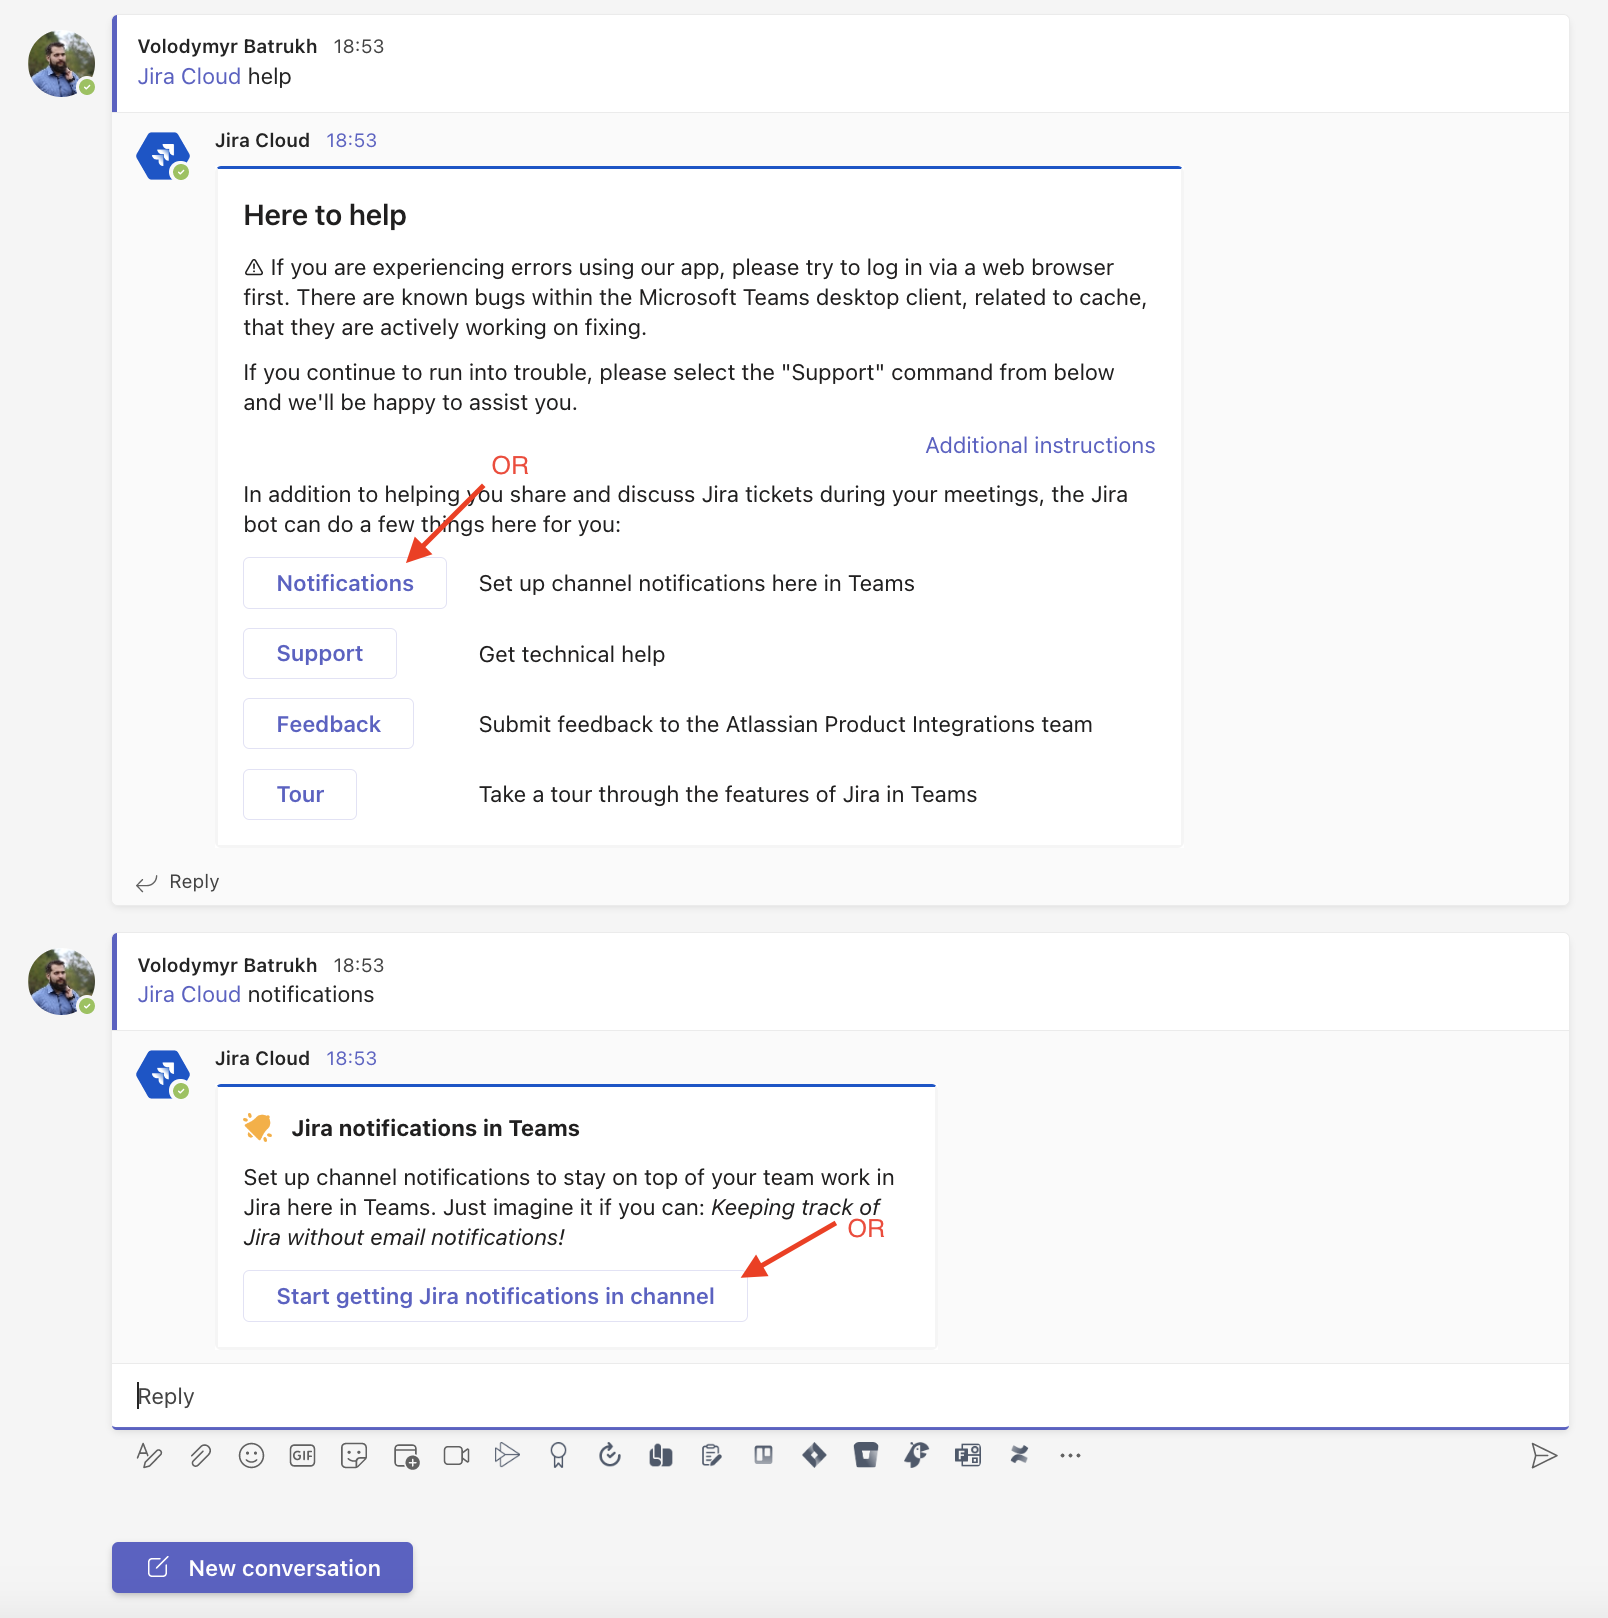Reply to the Here to help message
Screen dimensions: 1608x1618
(193, 881)
